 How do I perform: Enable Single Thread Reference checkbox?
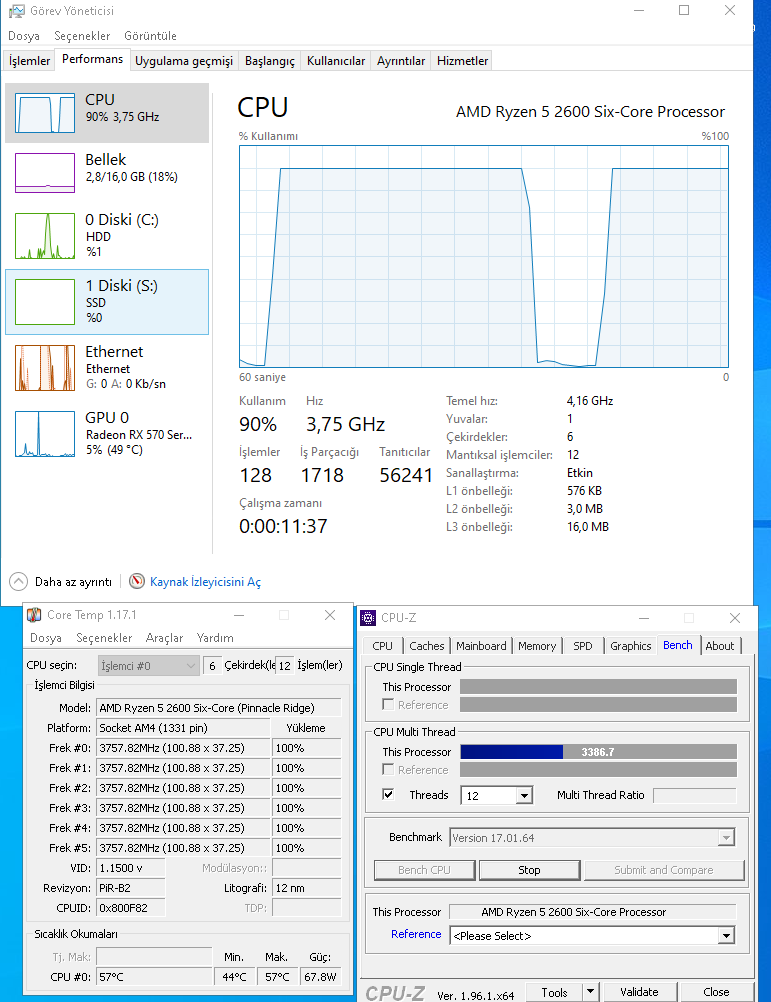point(388,704)
